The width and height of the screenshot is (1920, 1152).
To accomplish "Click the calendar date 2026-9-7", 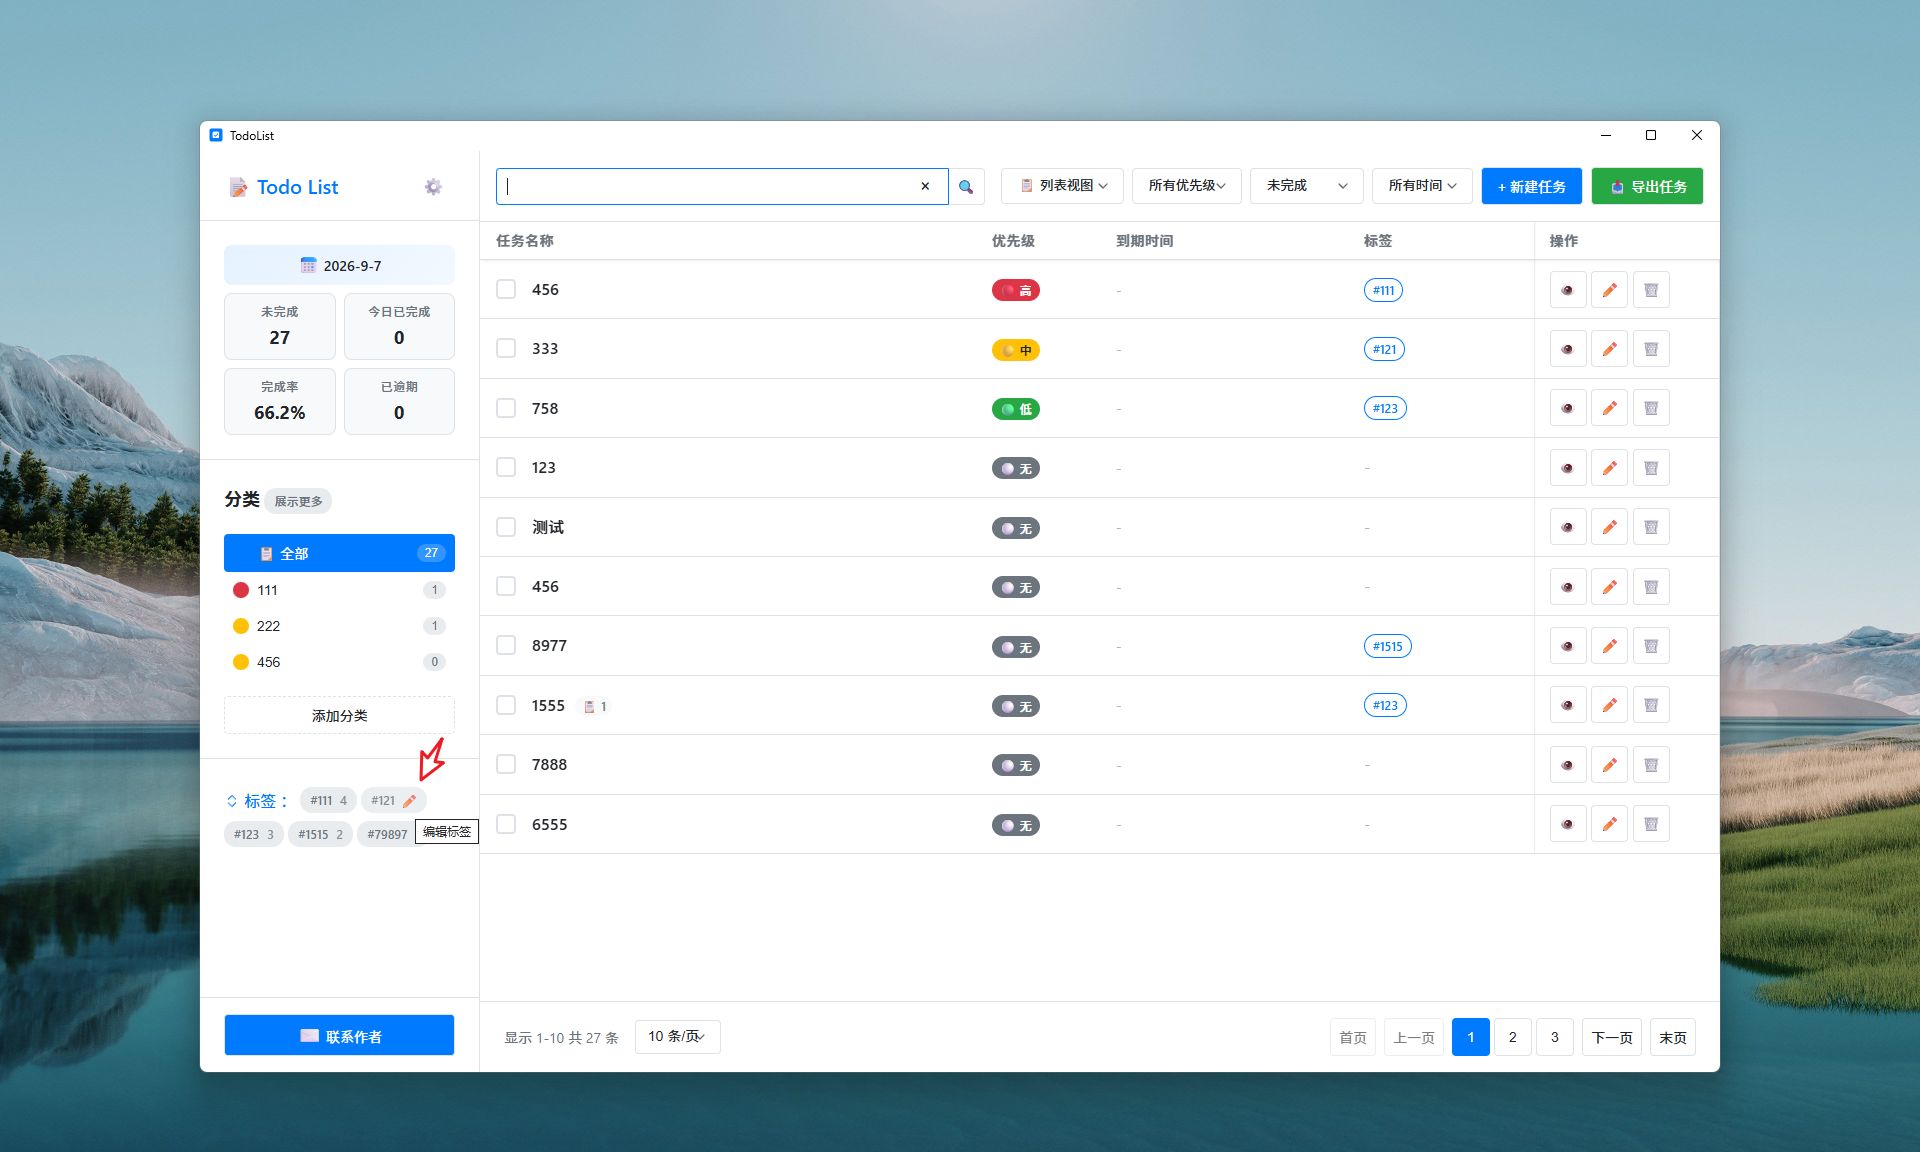I will [339, 266].
